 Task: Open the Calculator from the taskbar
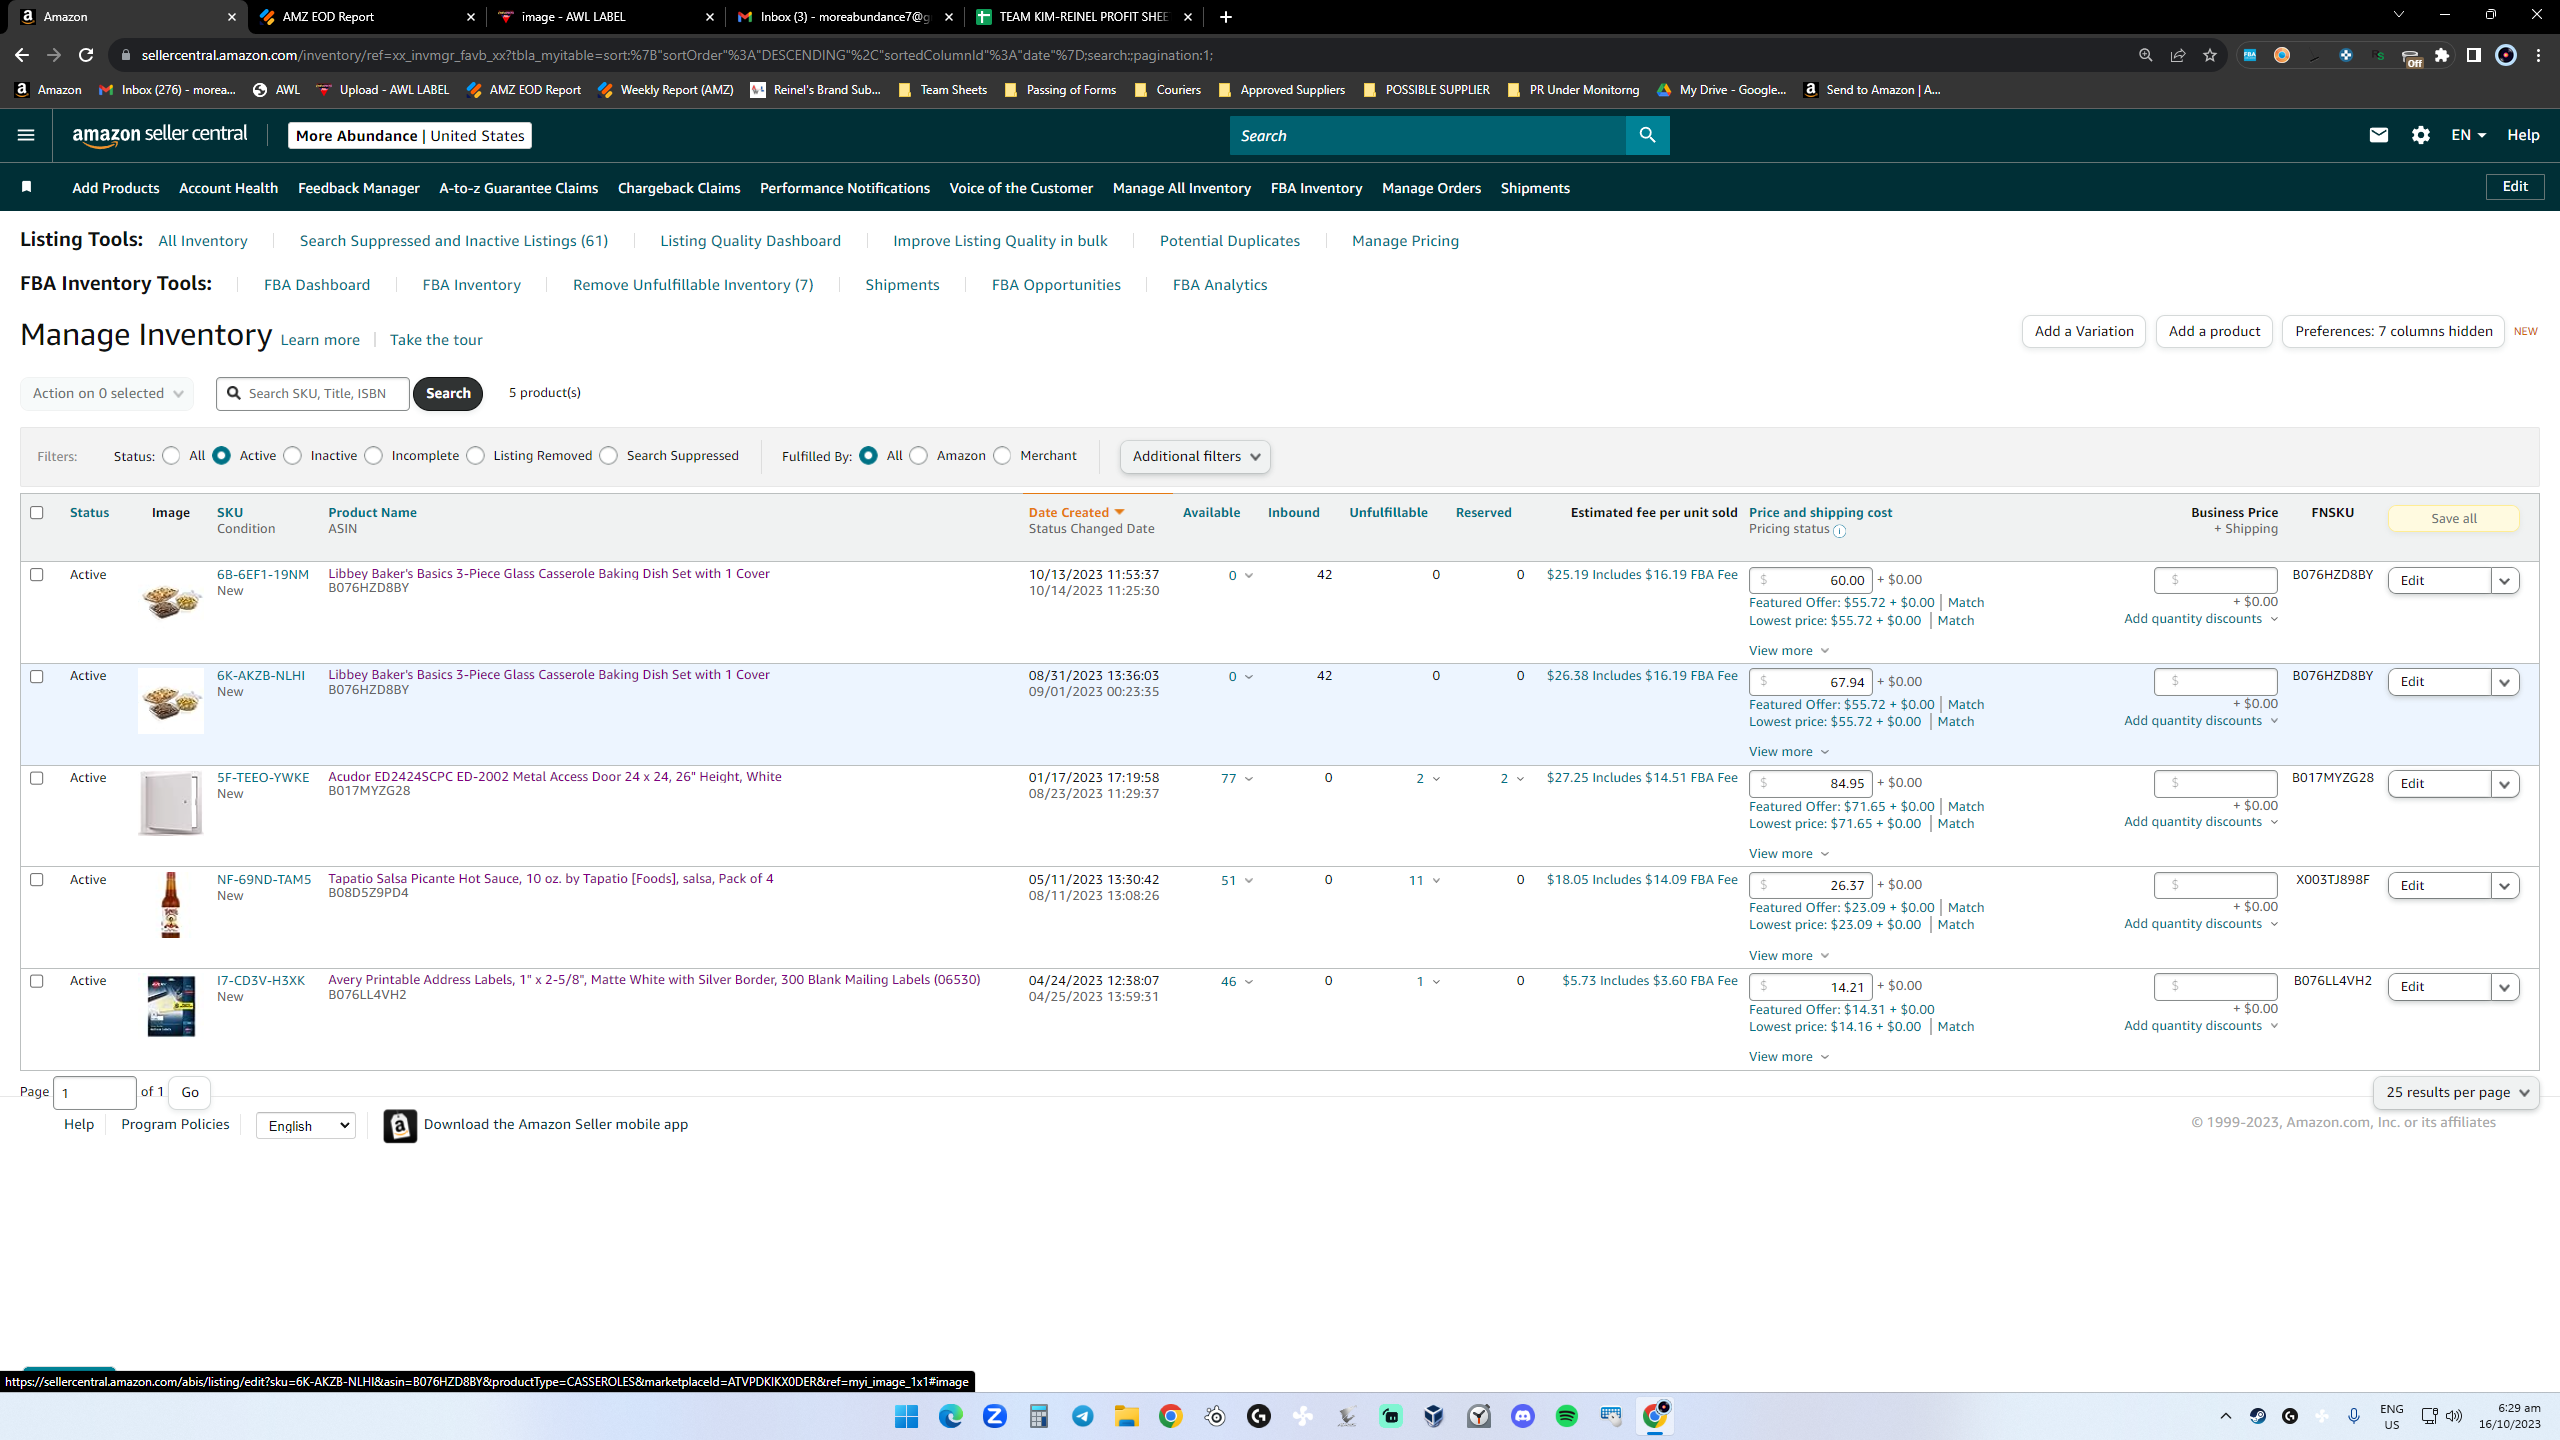point(1039,1416)
